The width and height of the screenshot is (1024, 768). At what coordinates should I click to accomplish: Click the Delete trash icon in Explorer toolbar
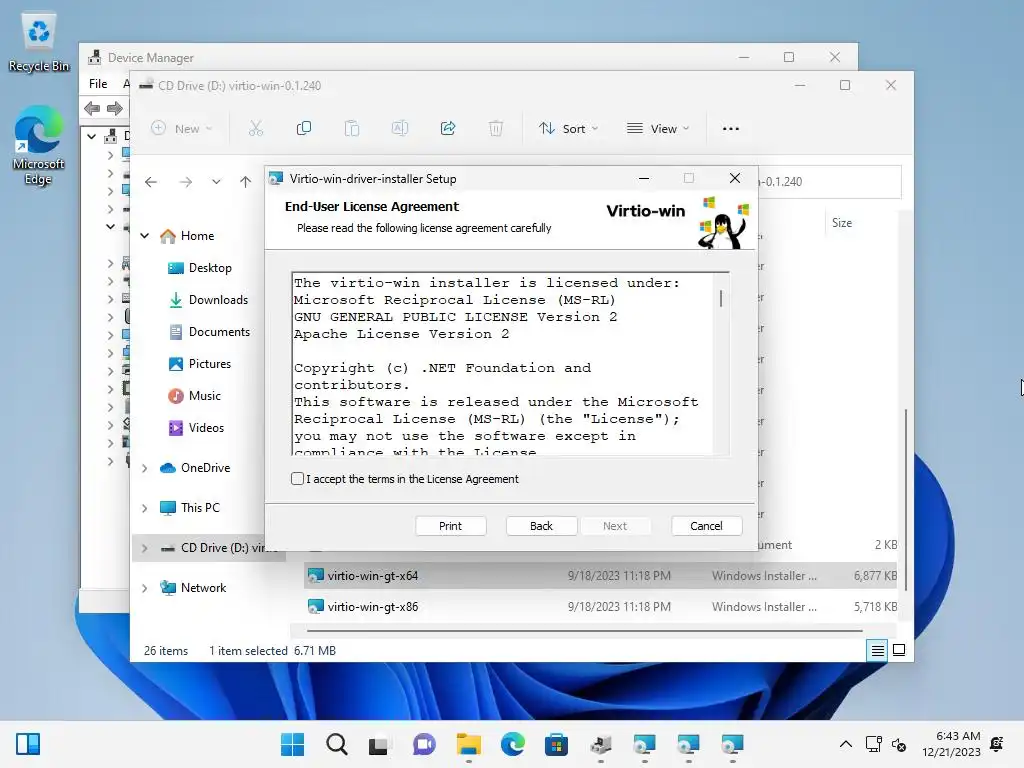(x=496, y=128)
